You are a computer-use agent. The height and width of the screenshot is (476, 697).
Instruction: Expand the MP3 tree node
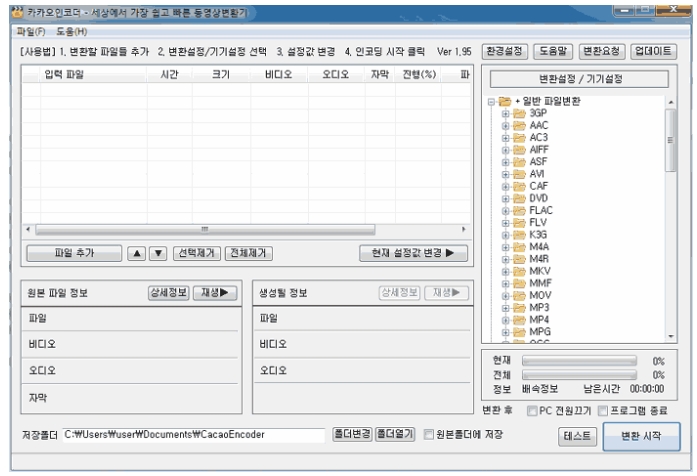pyautogui.click(x=505, y=308)
